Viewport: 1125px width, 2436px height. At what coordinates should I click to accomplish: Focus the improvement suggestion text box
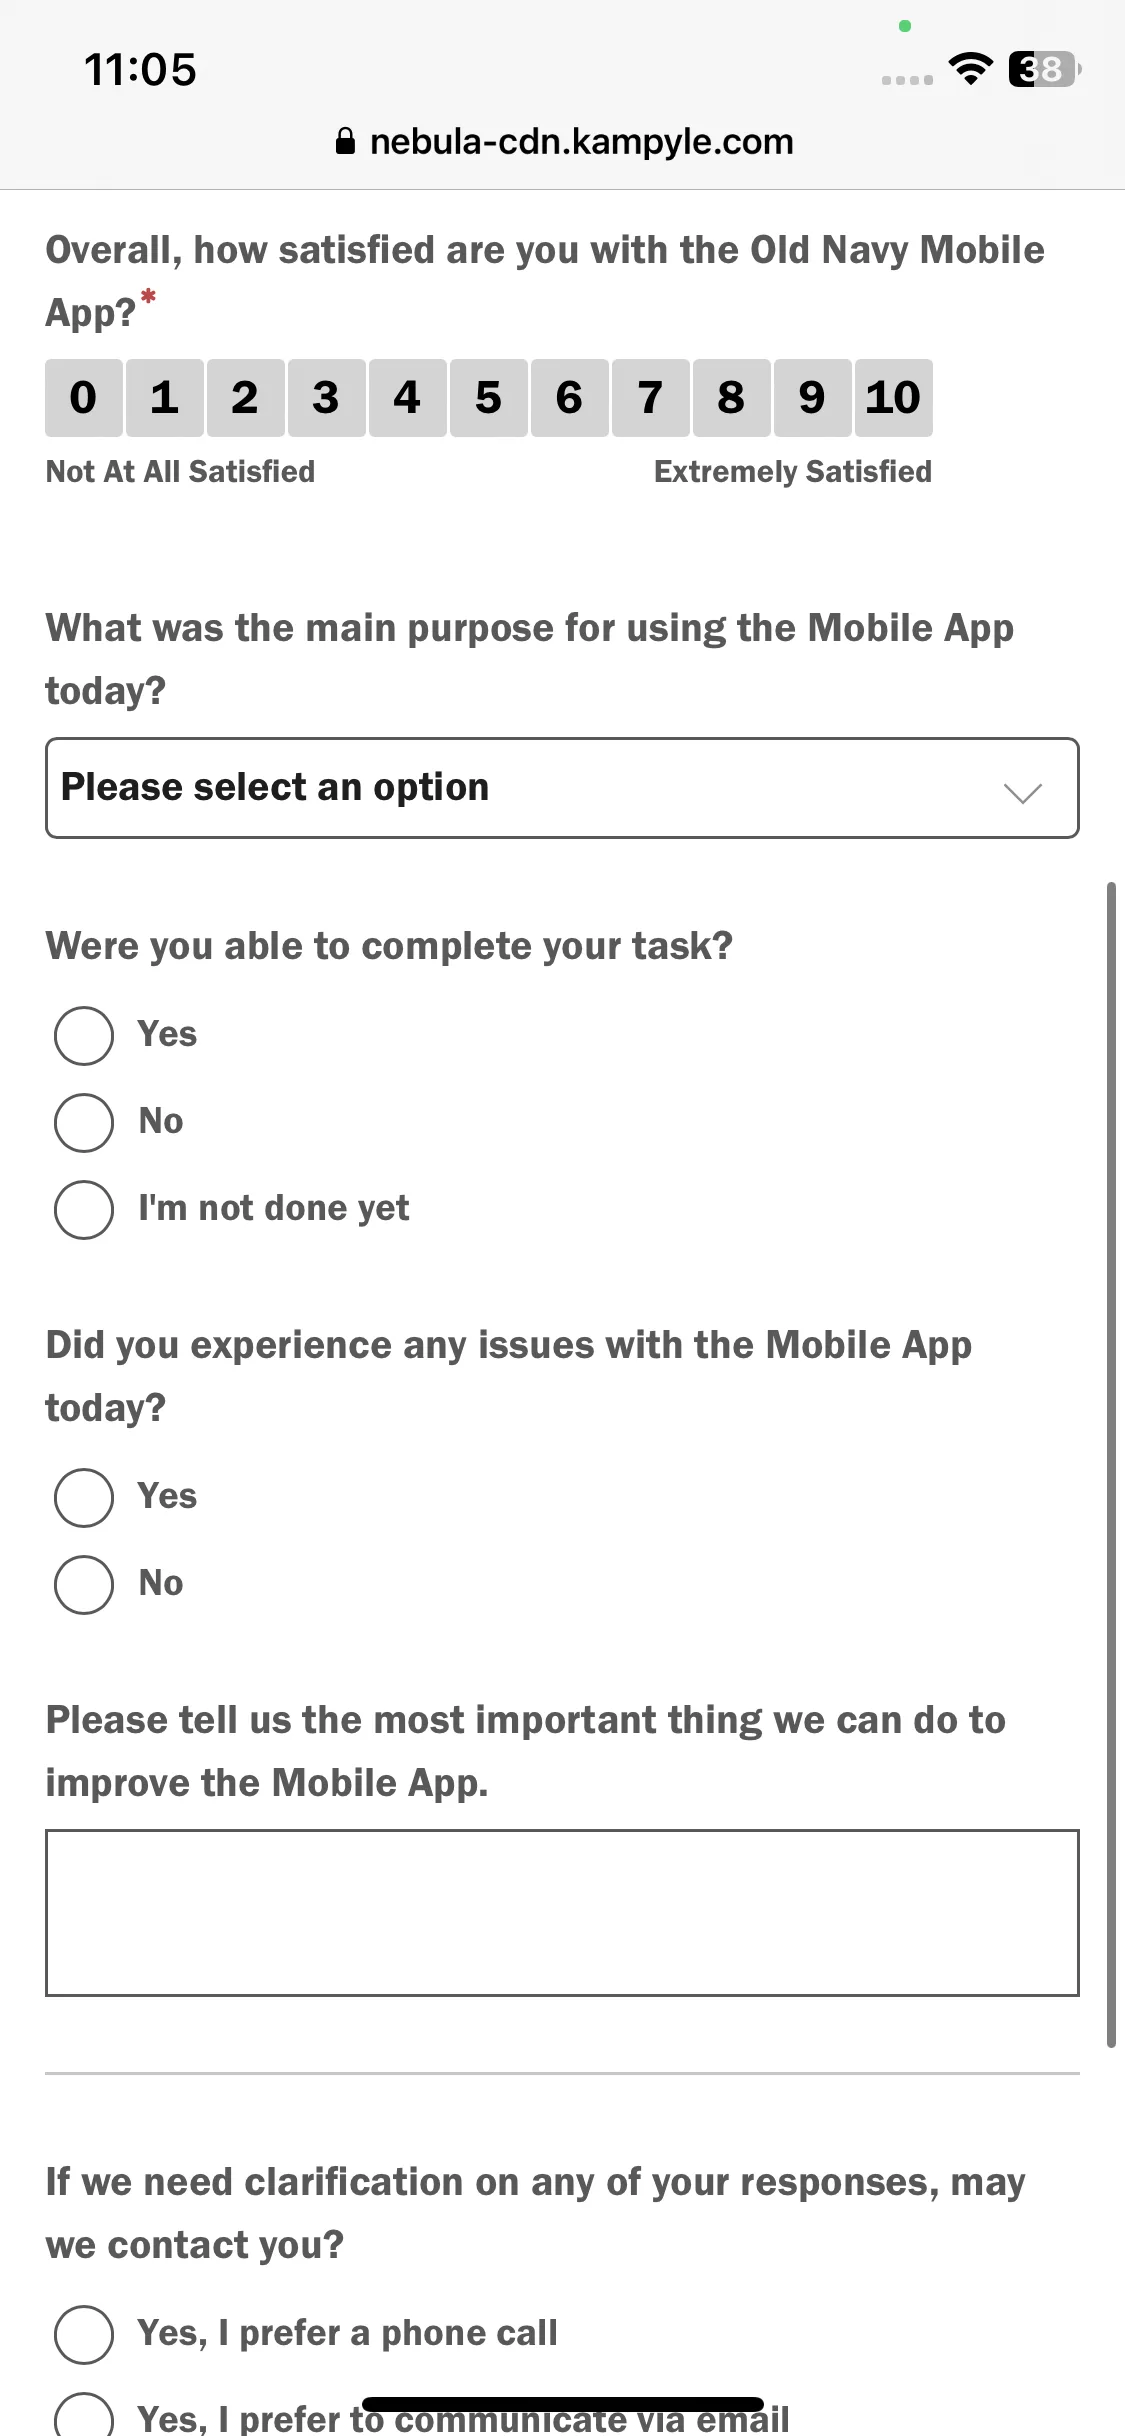click(562, 1913)
